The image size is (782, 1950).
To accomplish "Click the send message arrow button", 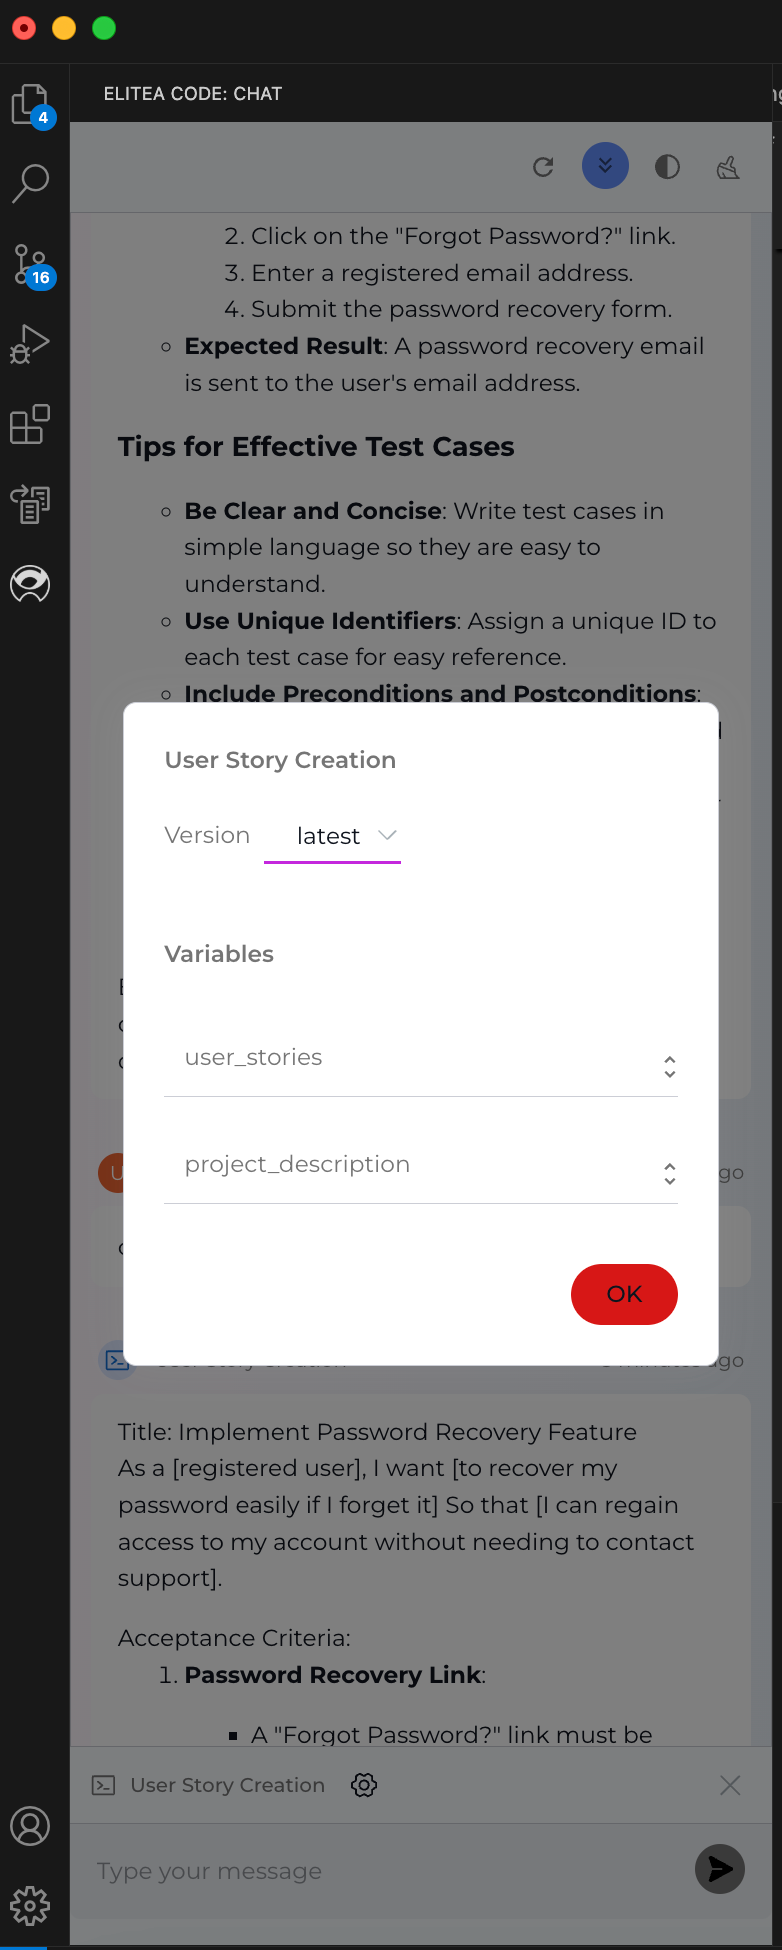I will (x=720, y=1869).
